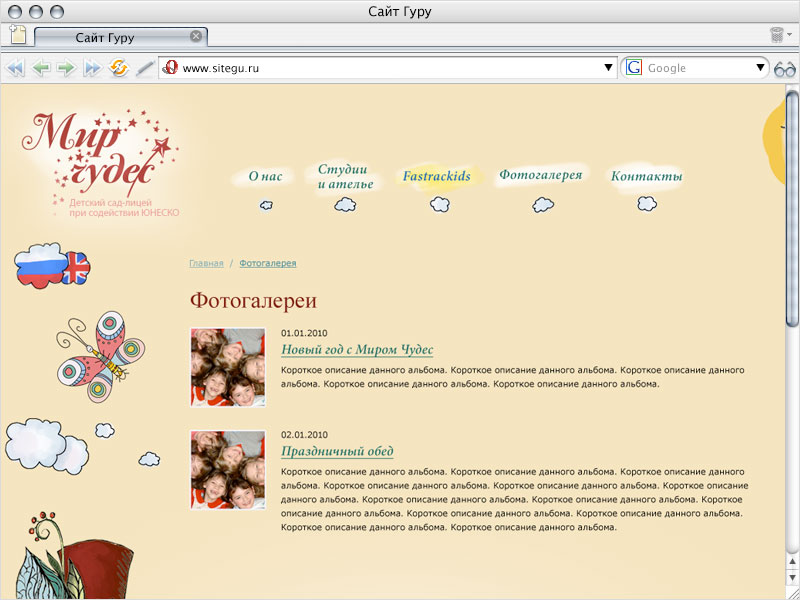This screenshot has height=600, width=800.
Task: Open the Новый год с Миром Чудес album link
Action: tap(357, 350)
